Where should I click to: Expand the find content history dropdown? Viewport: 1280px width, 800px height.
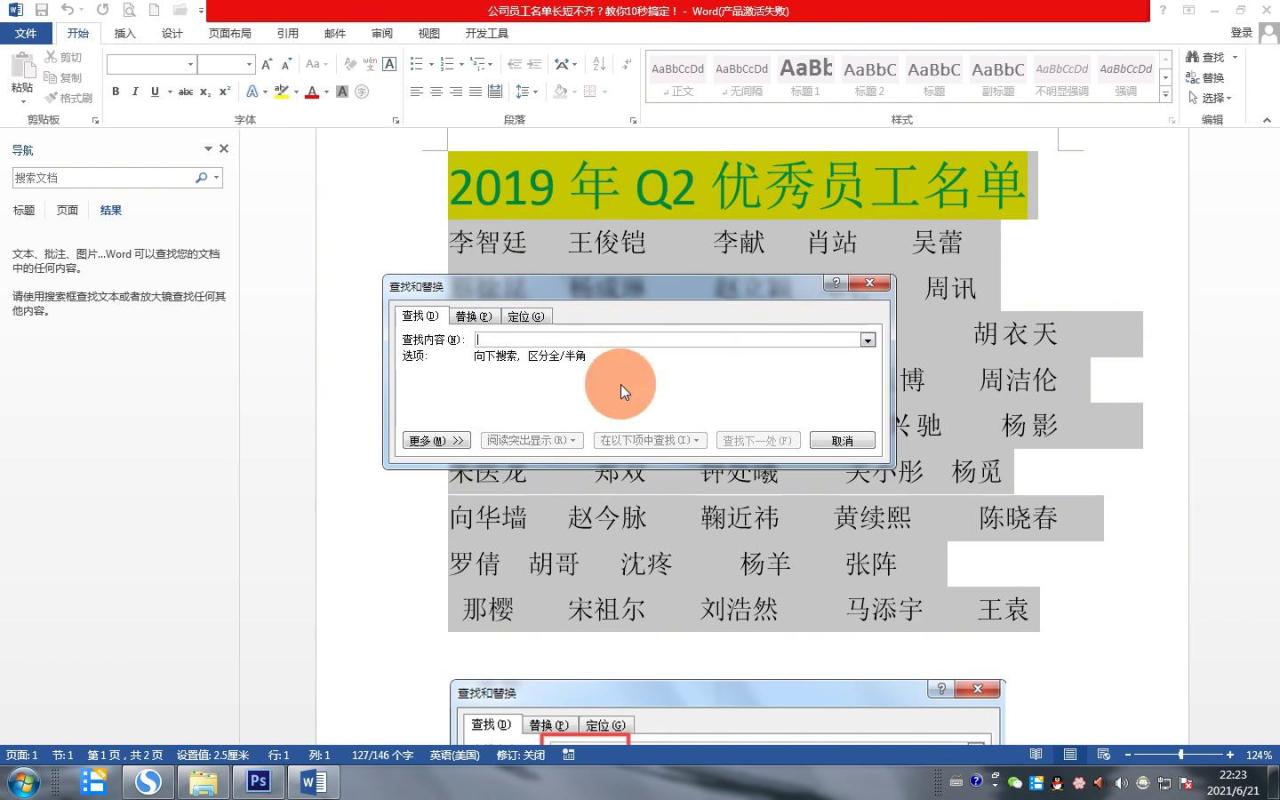[866, 339]
